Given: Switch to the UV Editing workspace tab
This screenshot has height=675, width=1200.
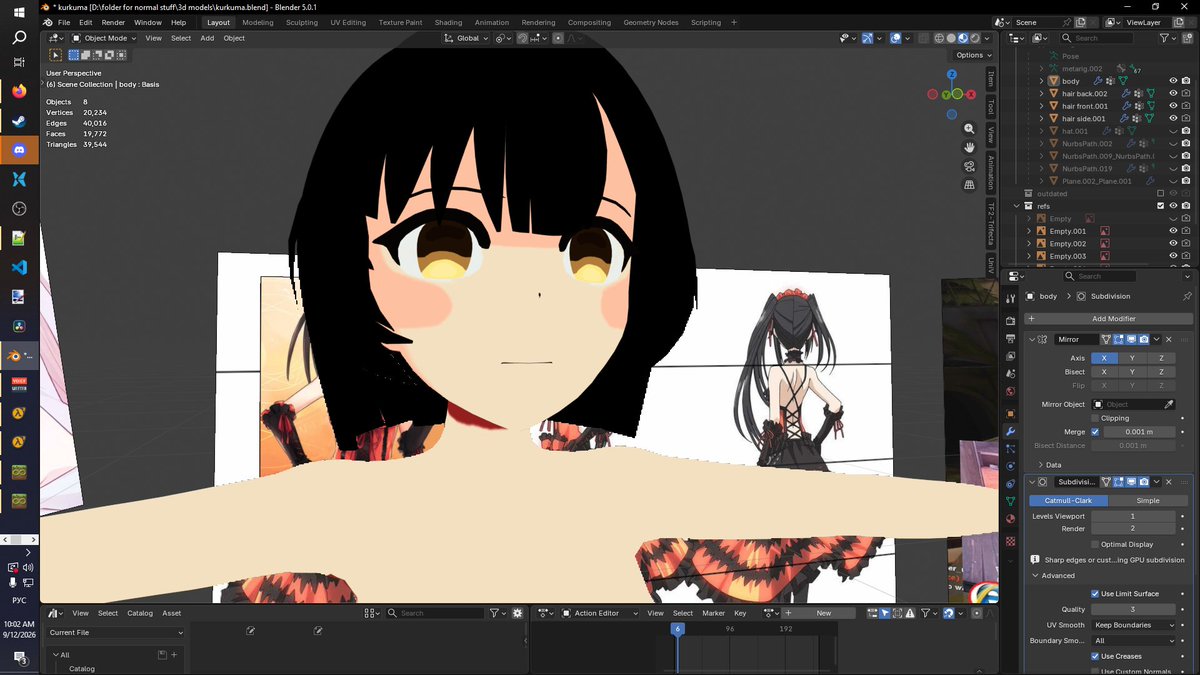Looking at the screenshot, I should click(348, 22).
